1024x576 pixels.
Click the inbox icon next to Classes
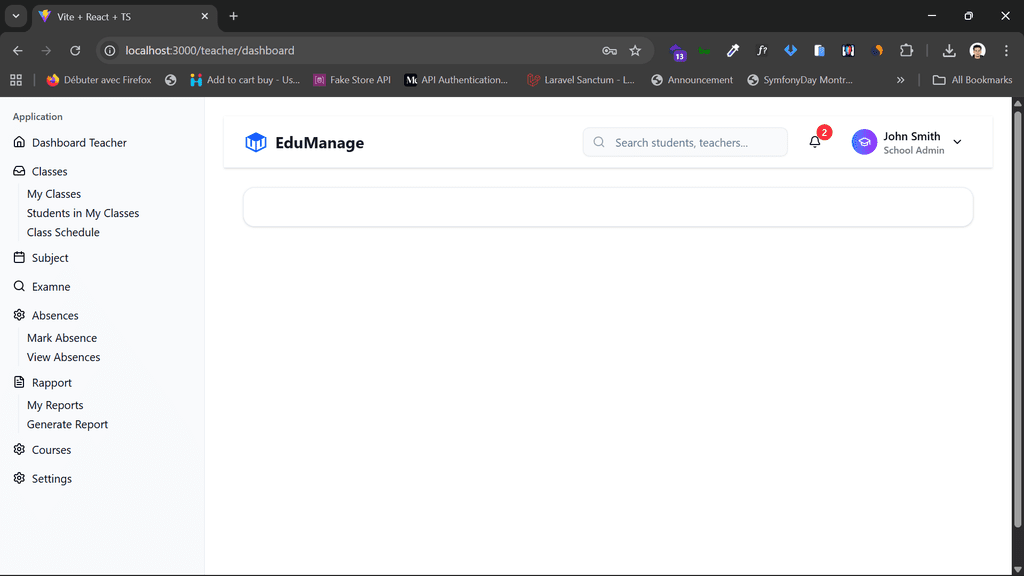coord(19,170)
